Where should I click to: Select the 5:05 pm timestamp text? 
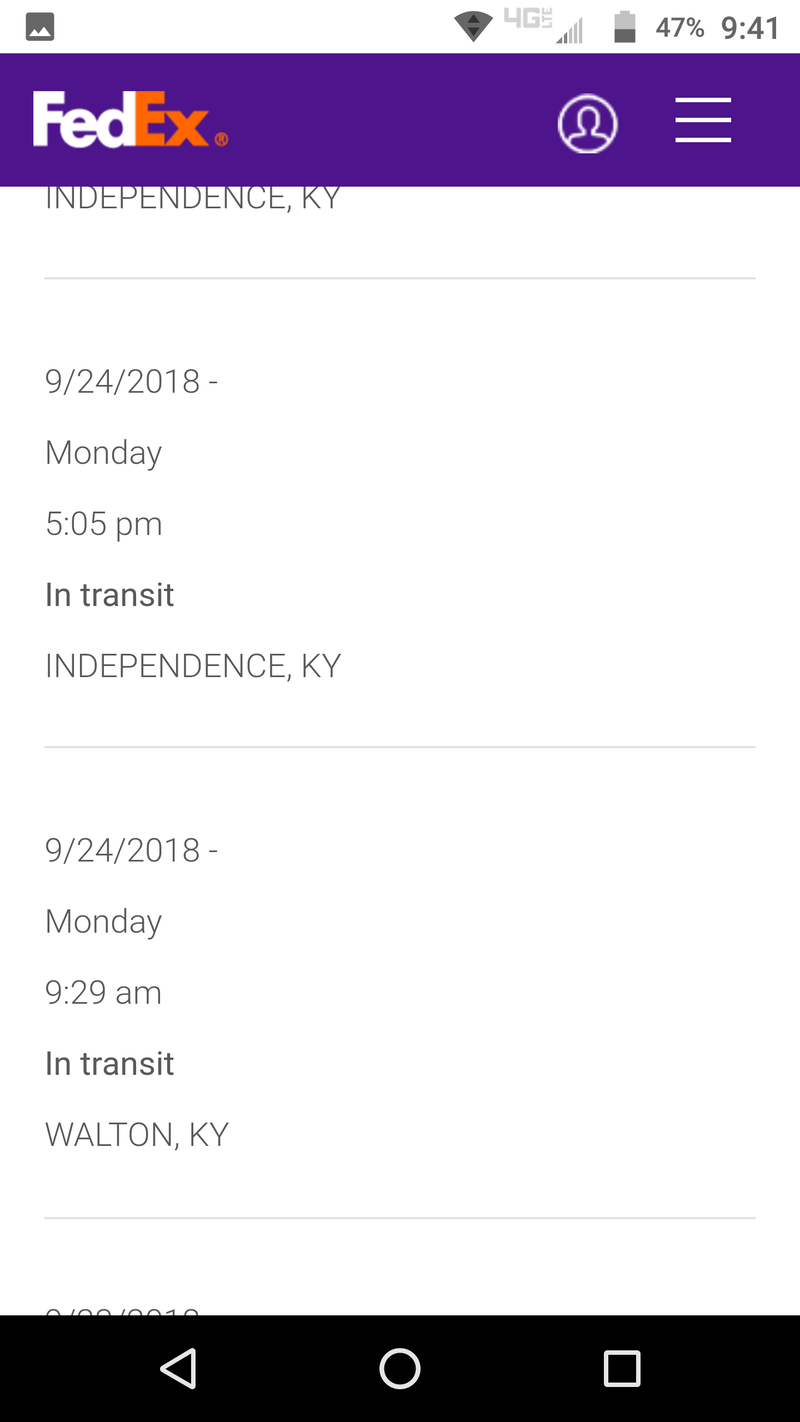tap(104, 524)
